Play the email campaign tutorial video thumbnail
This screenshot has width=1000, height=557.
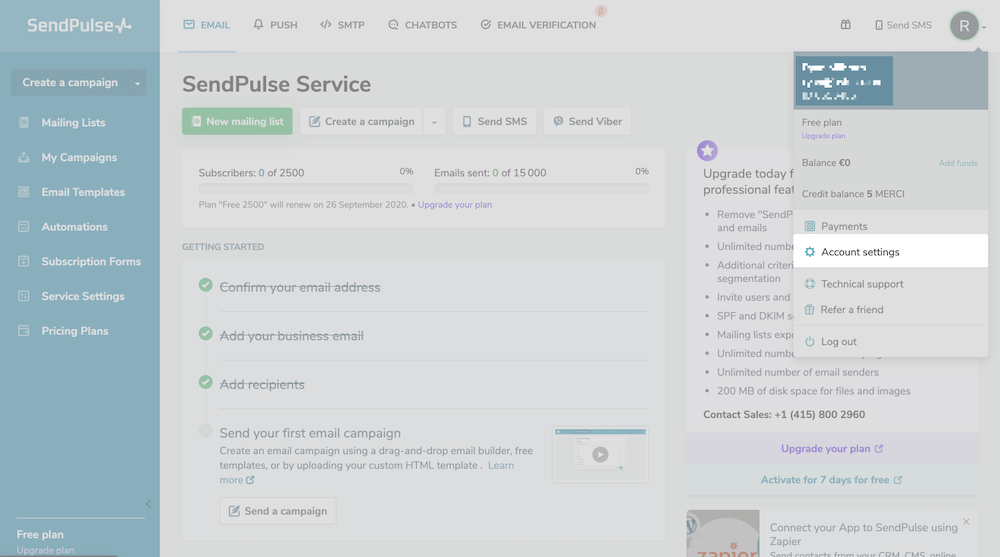pyautogui.click(x=600, y=454)
